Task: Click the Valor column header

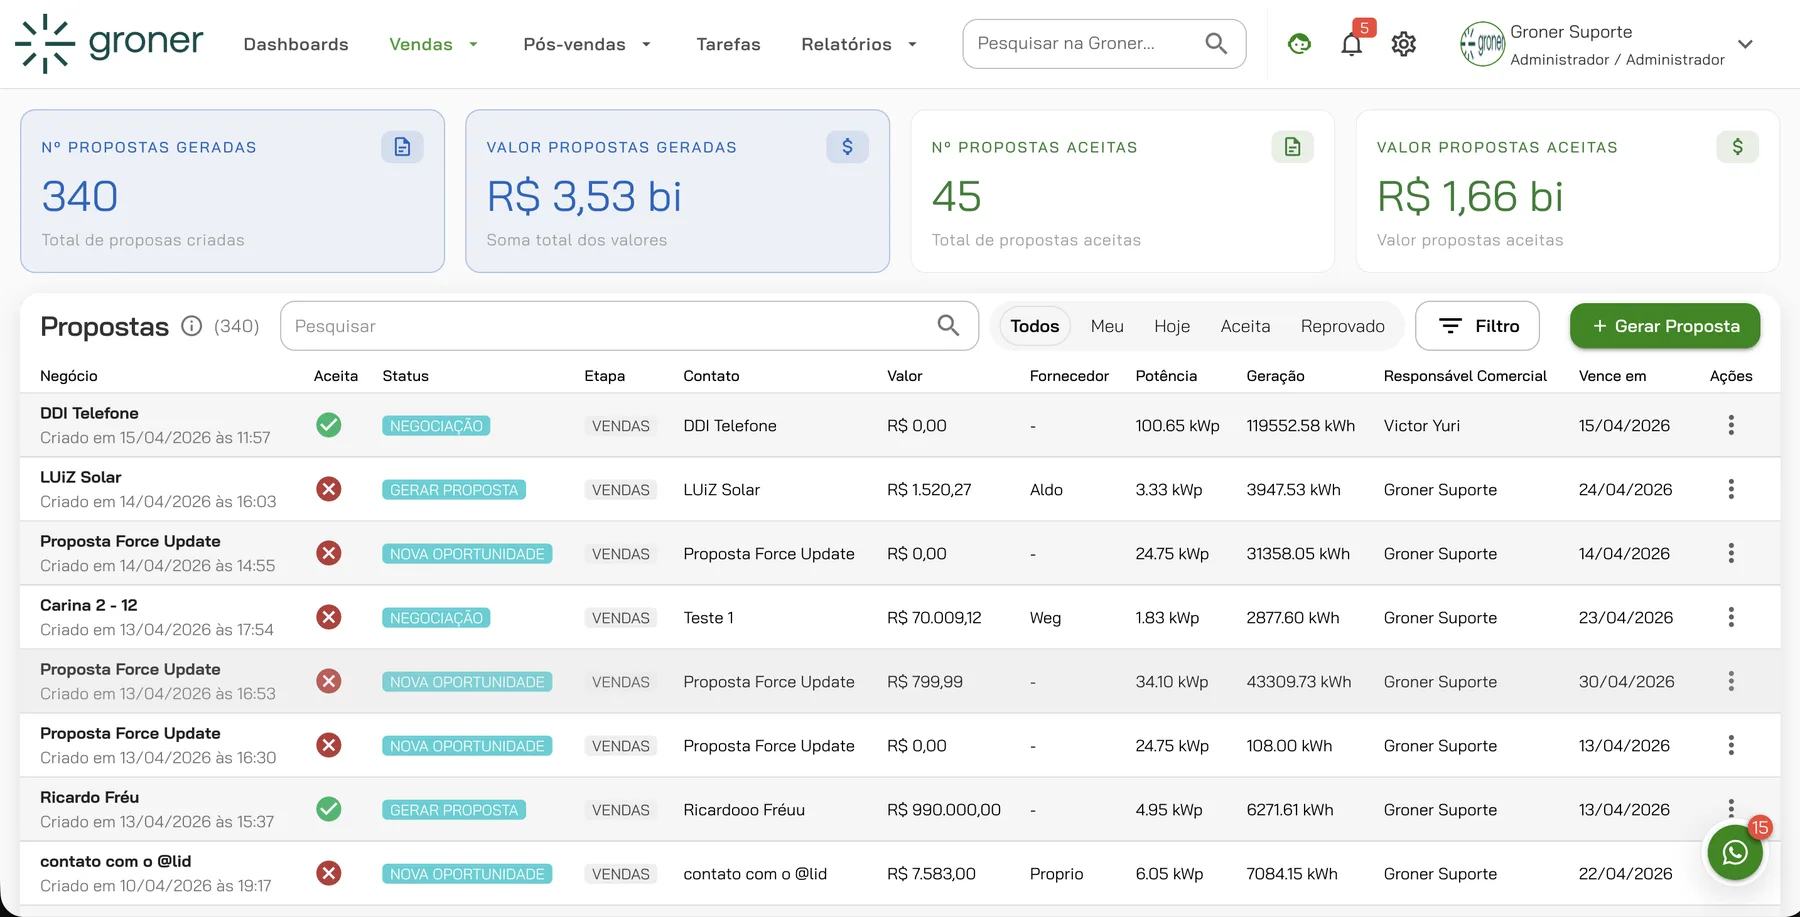Action: 904,376
